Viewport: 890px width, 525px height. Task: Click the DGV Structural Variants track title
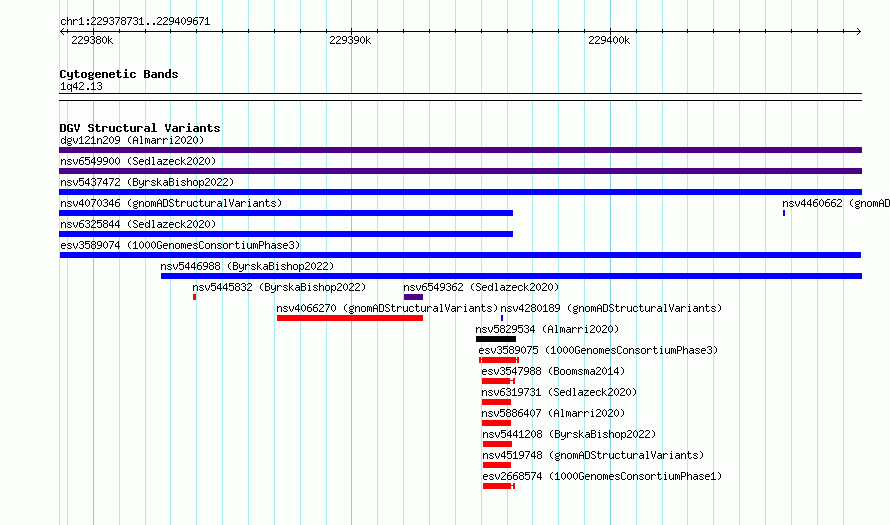click(x=140, y=128)
